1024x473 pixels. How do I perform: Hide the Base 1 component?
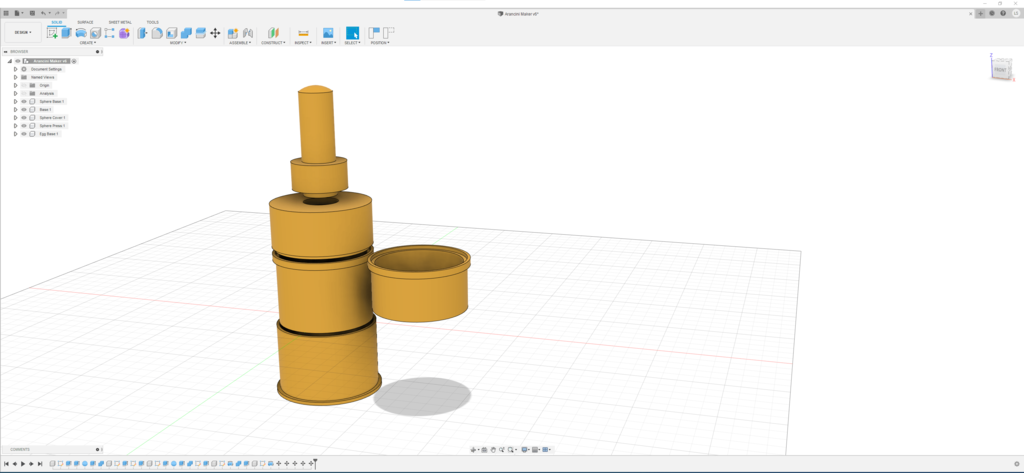tap(24, 109)
